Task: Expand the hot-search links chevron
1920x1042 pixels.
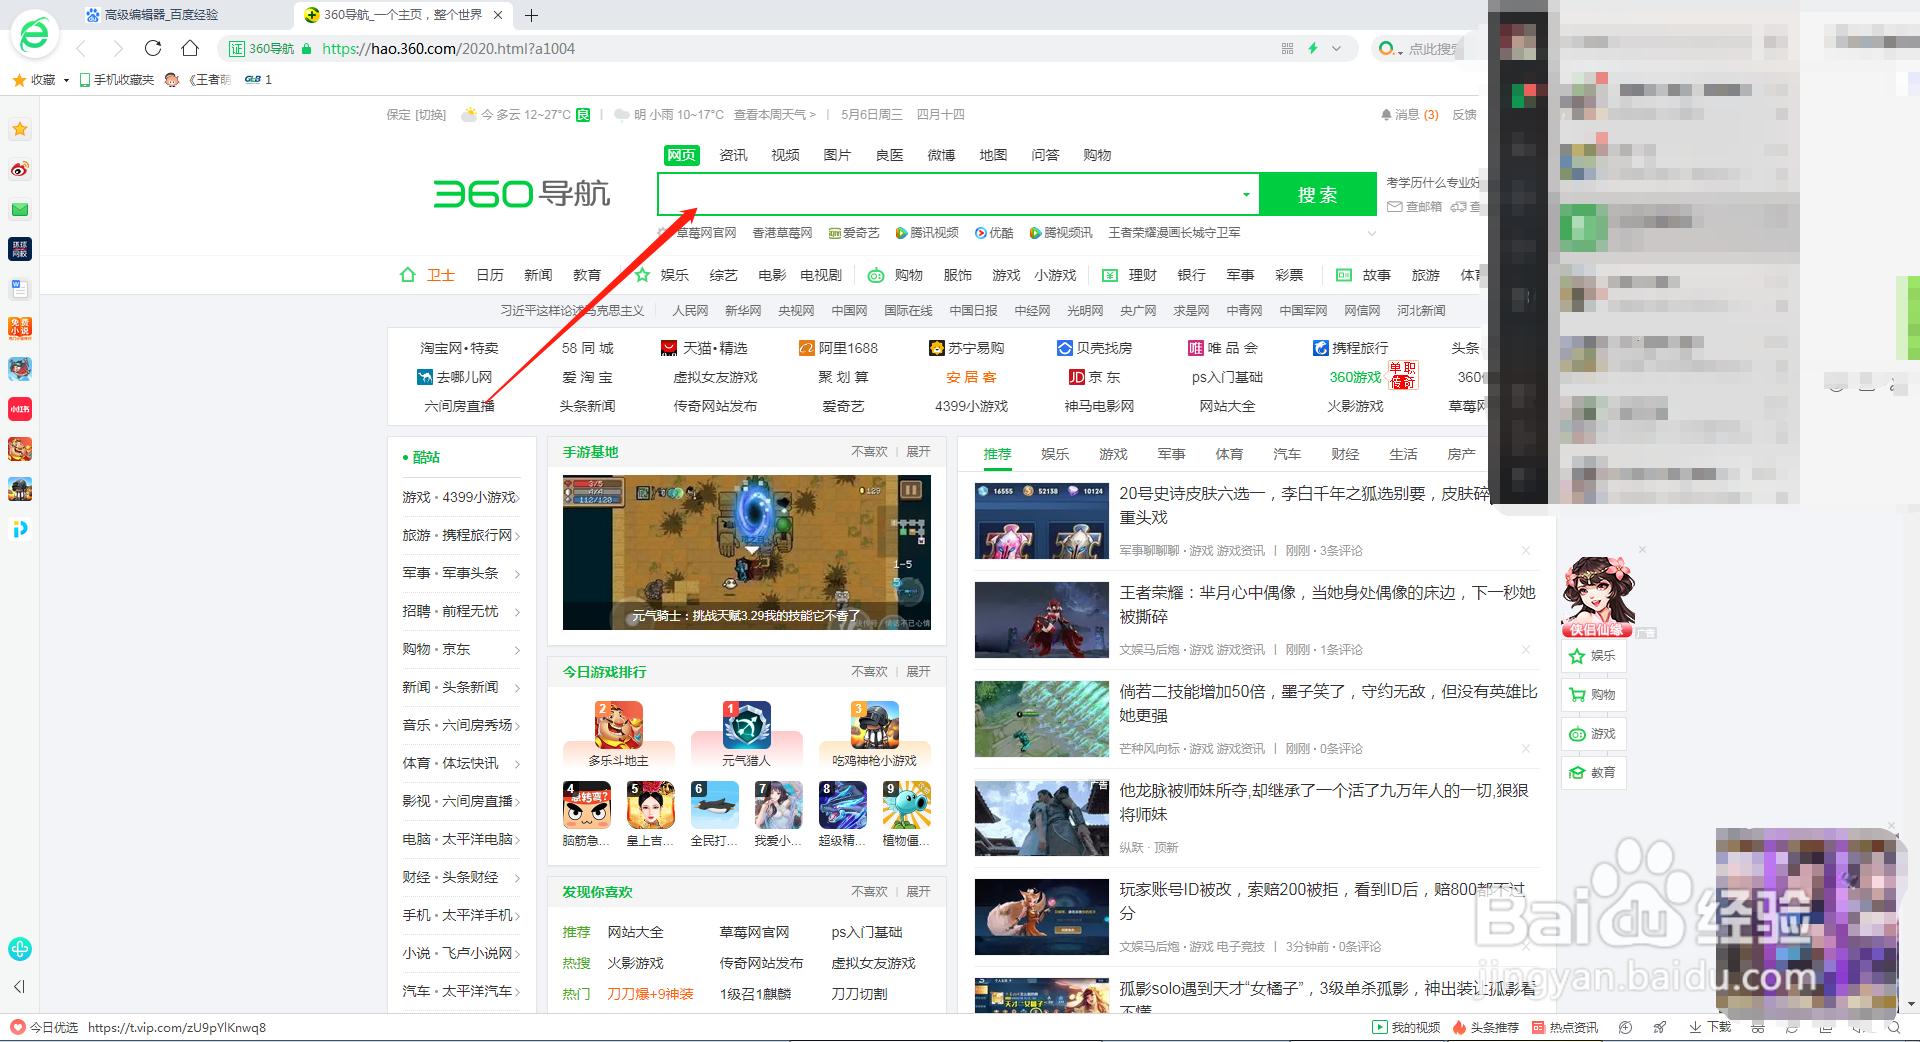Action: pyautogui.click(x=1372, y=233)
